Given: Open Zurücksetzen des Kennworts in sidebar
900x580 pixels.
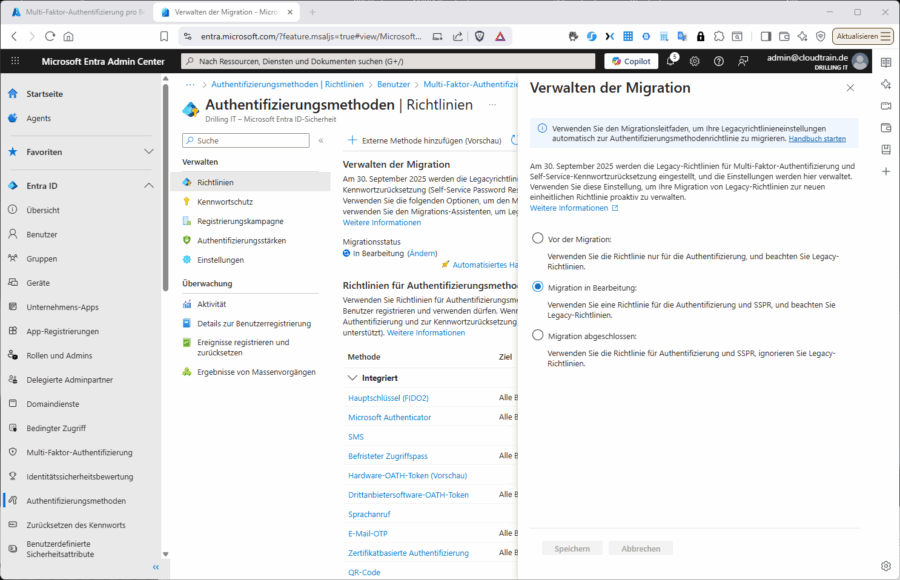Looking at the screenshot, I should 76,525.
